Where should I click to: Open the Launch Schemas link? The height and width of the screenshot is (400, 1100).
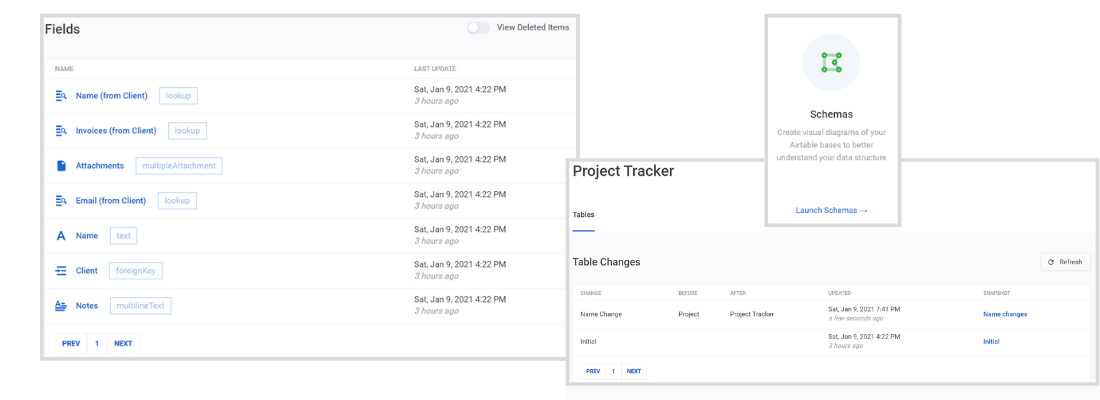click(831, 210)
